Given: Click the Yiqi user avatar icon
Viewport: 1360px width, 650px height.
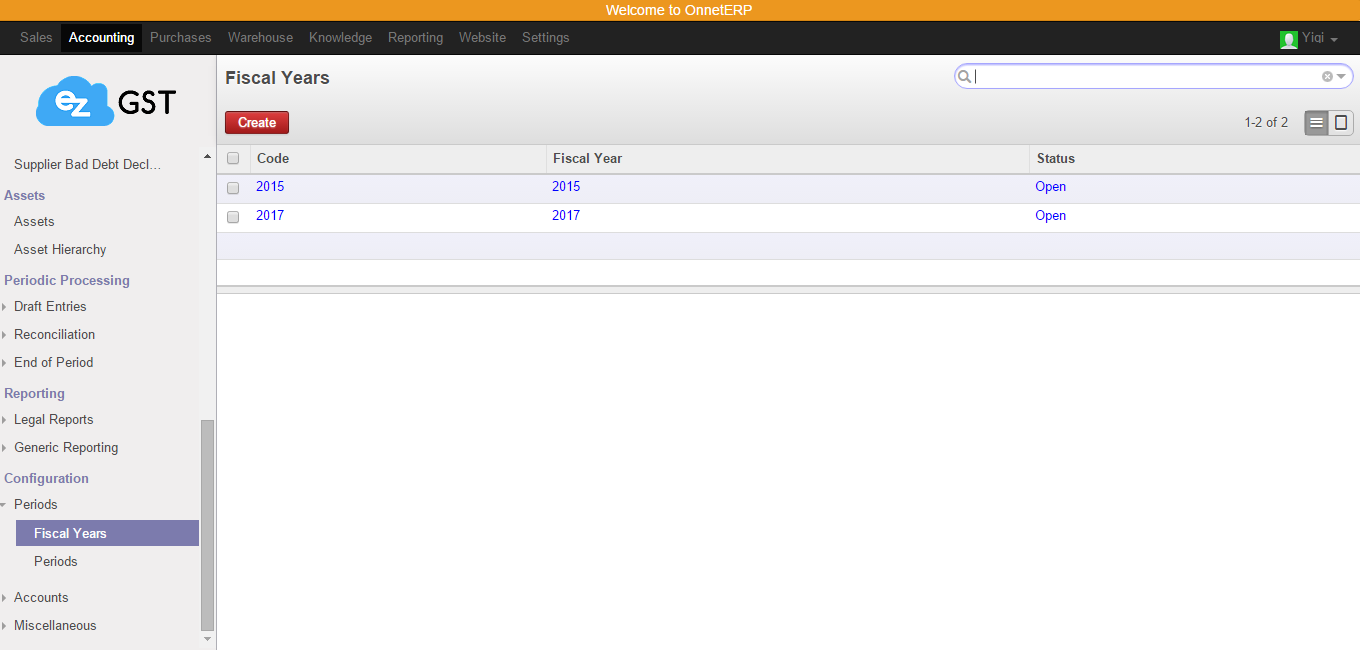Looking at the screenshot, I should click(x=1288, y=38).
